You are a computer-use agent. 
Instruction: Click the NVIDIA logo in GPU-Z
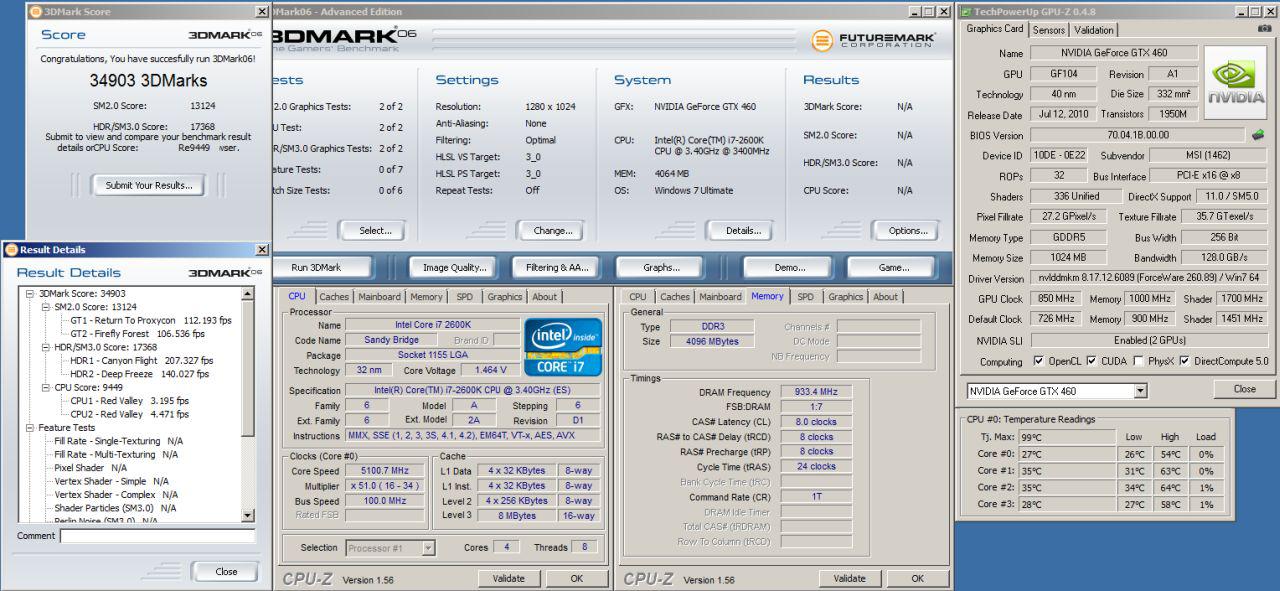(1235, 84)
